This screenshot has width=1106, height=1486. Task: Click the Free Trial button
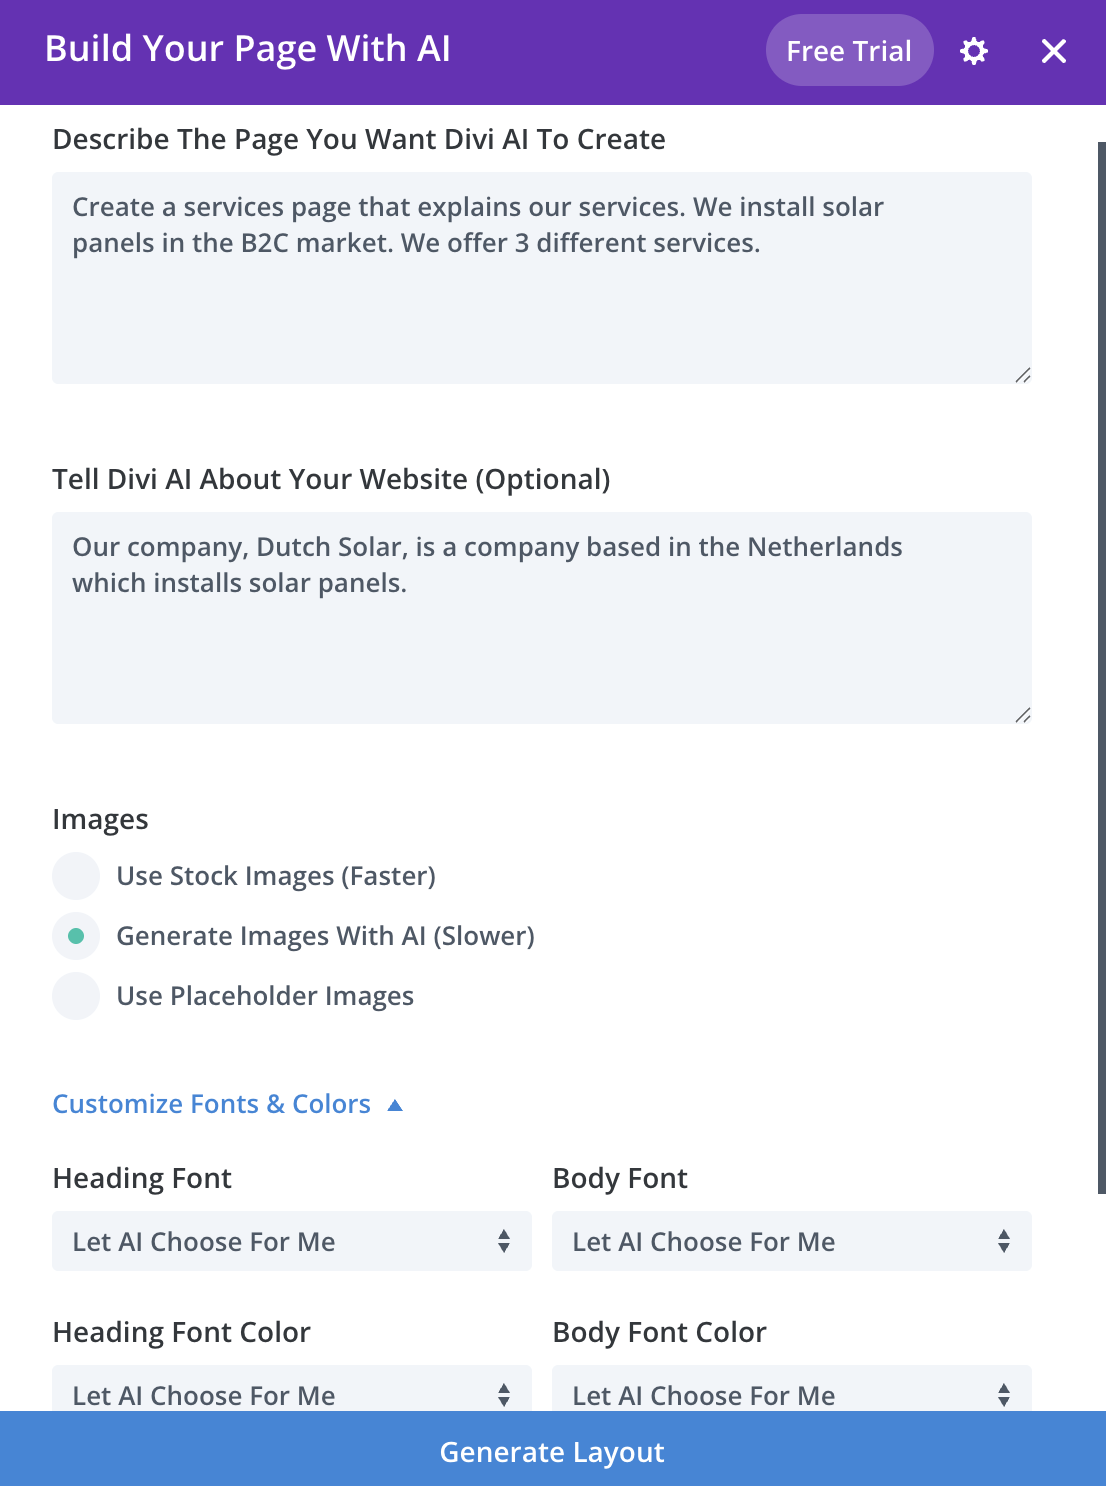[x=848, y=51]
